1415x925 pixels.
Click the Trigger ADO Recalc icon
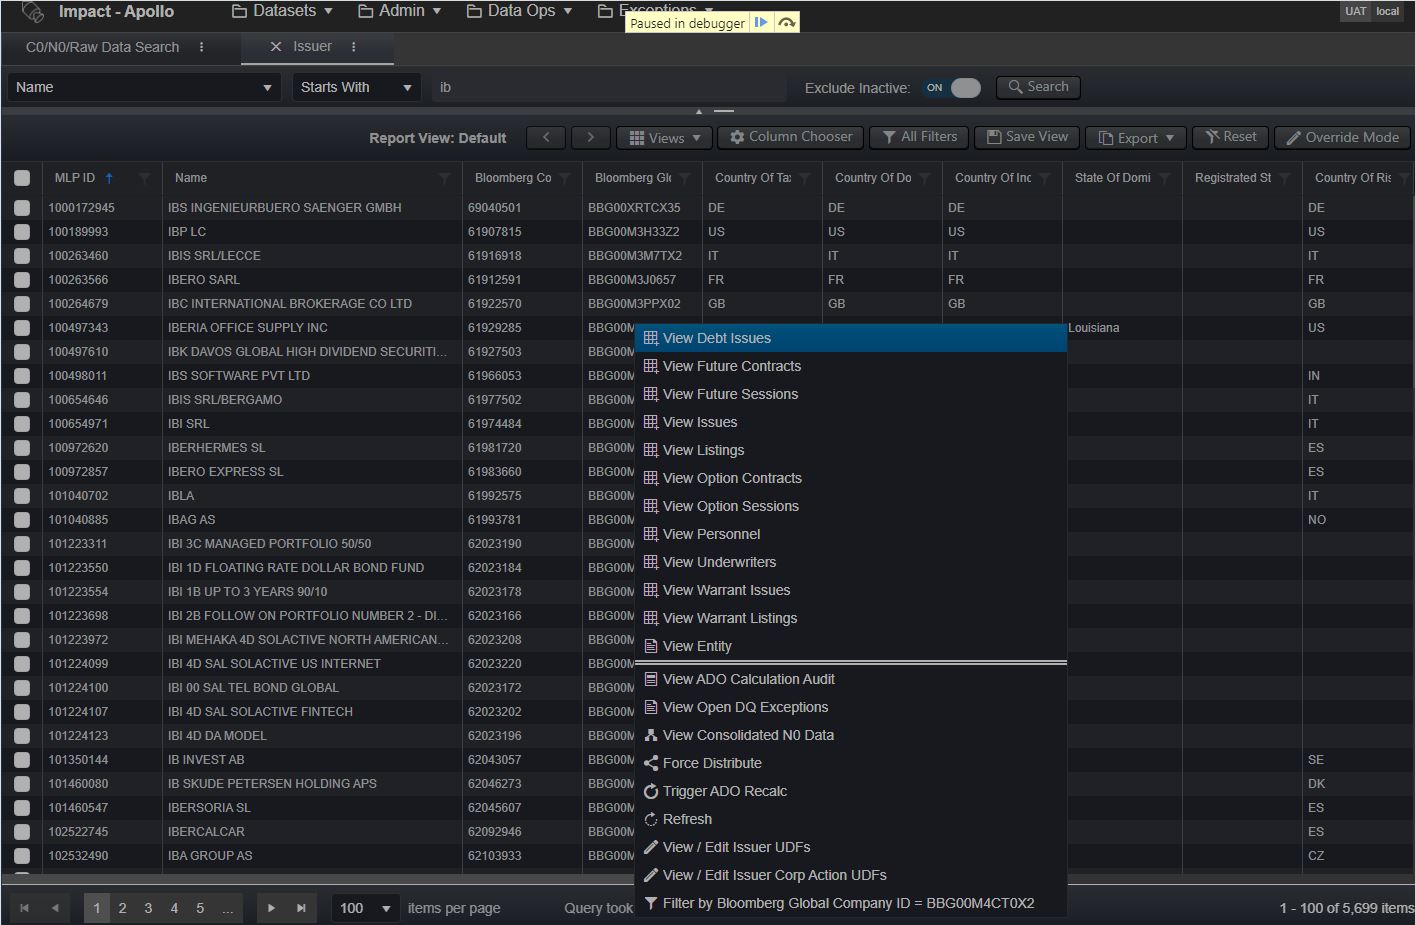[x=651, y=791]
